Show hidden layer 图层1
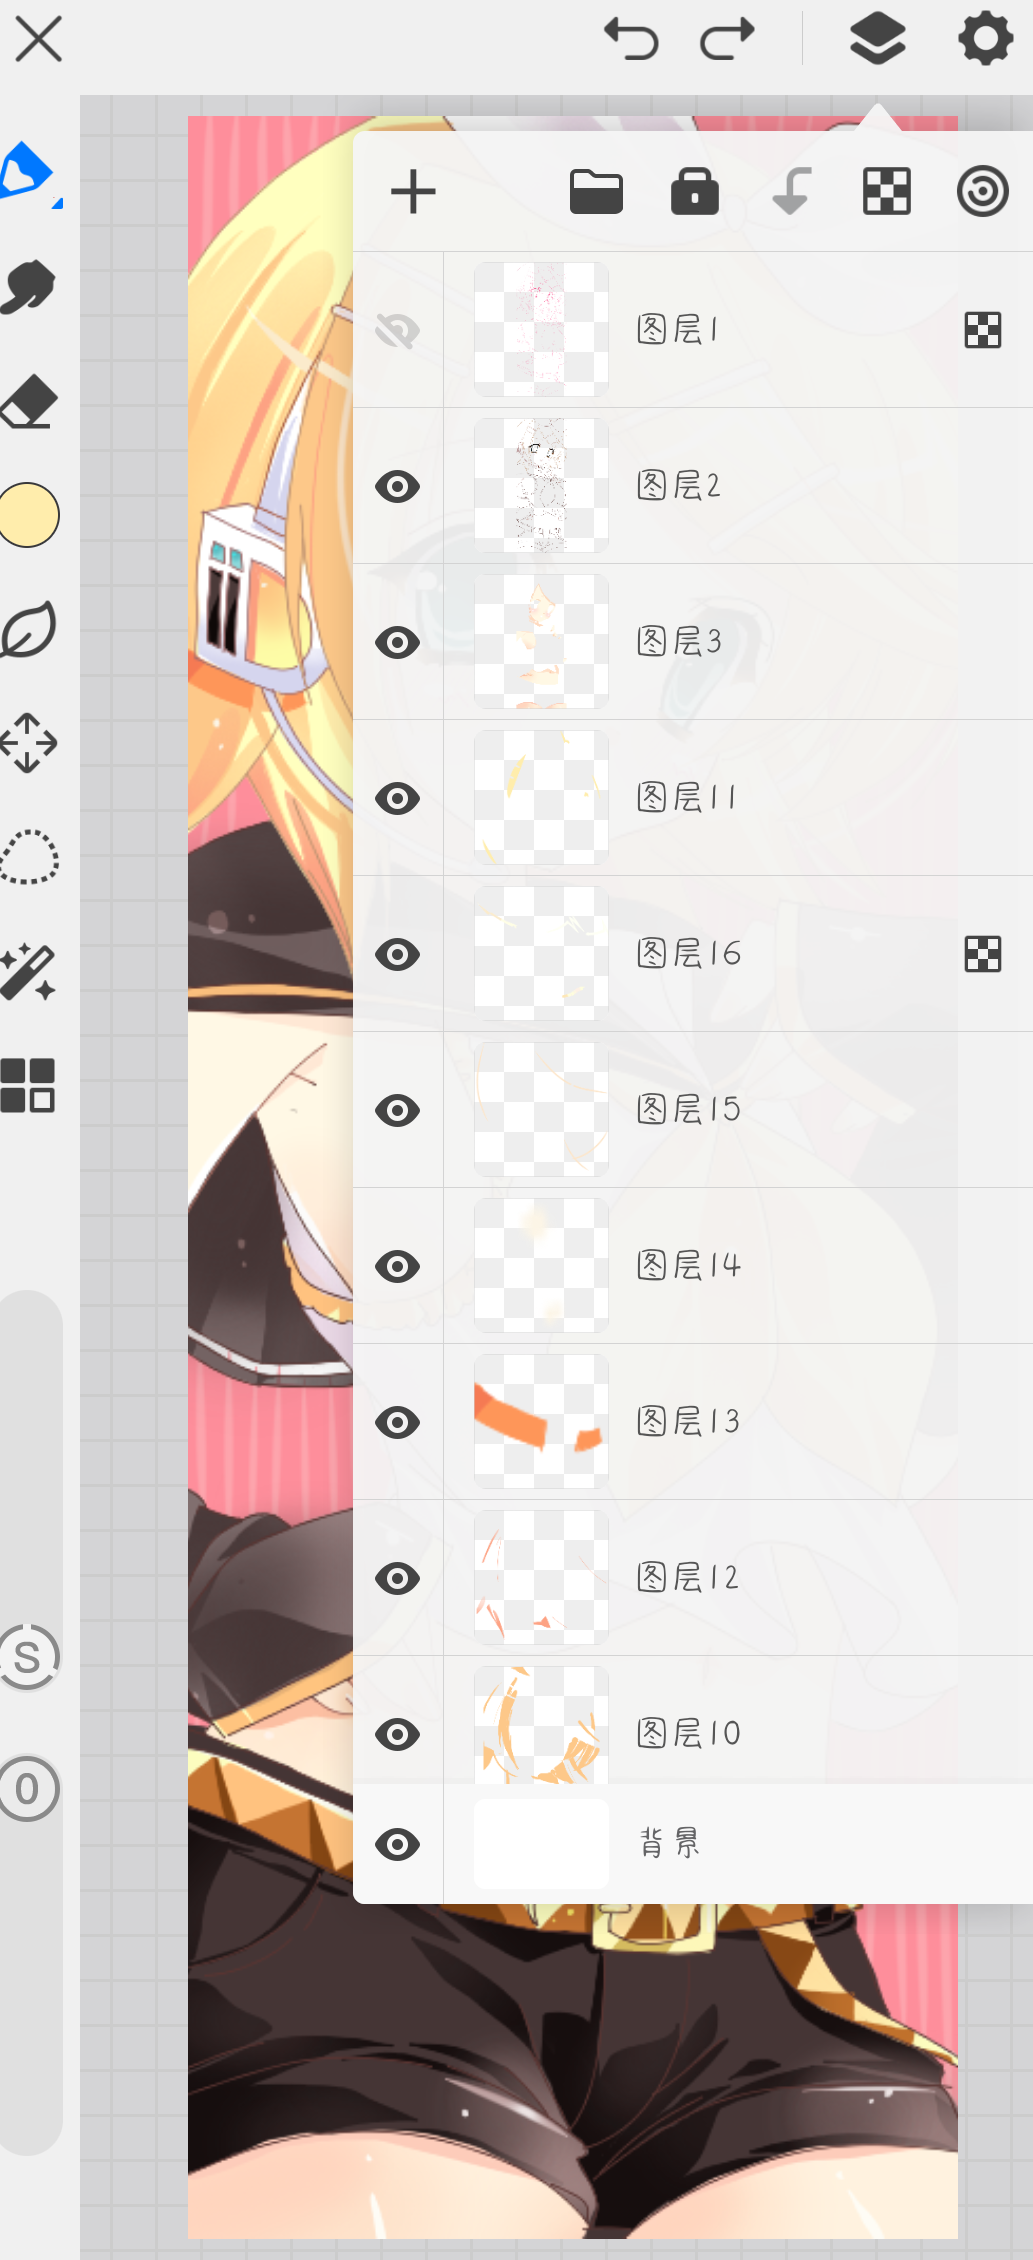 398,330
